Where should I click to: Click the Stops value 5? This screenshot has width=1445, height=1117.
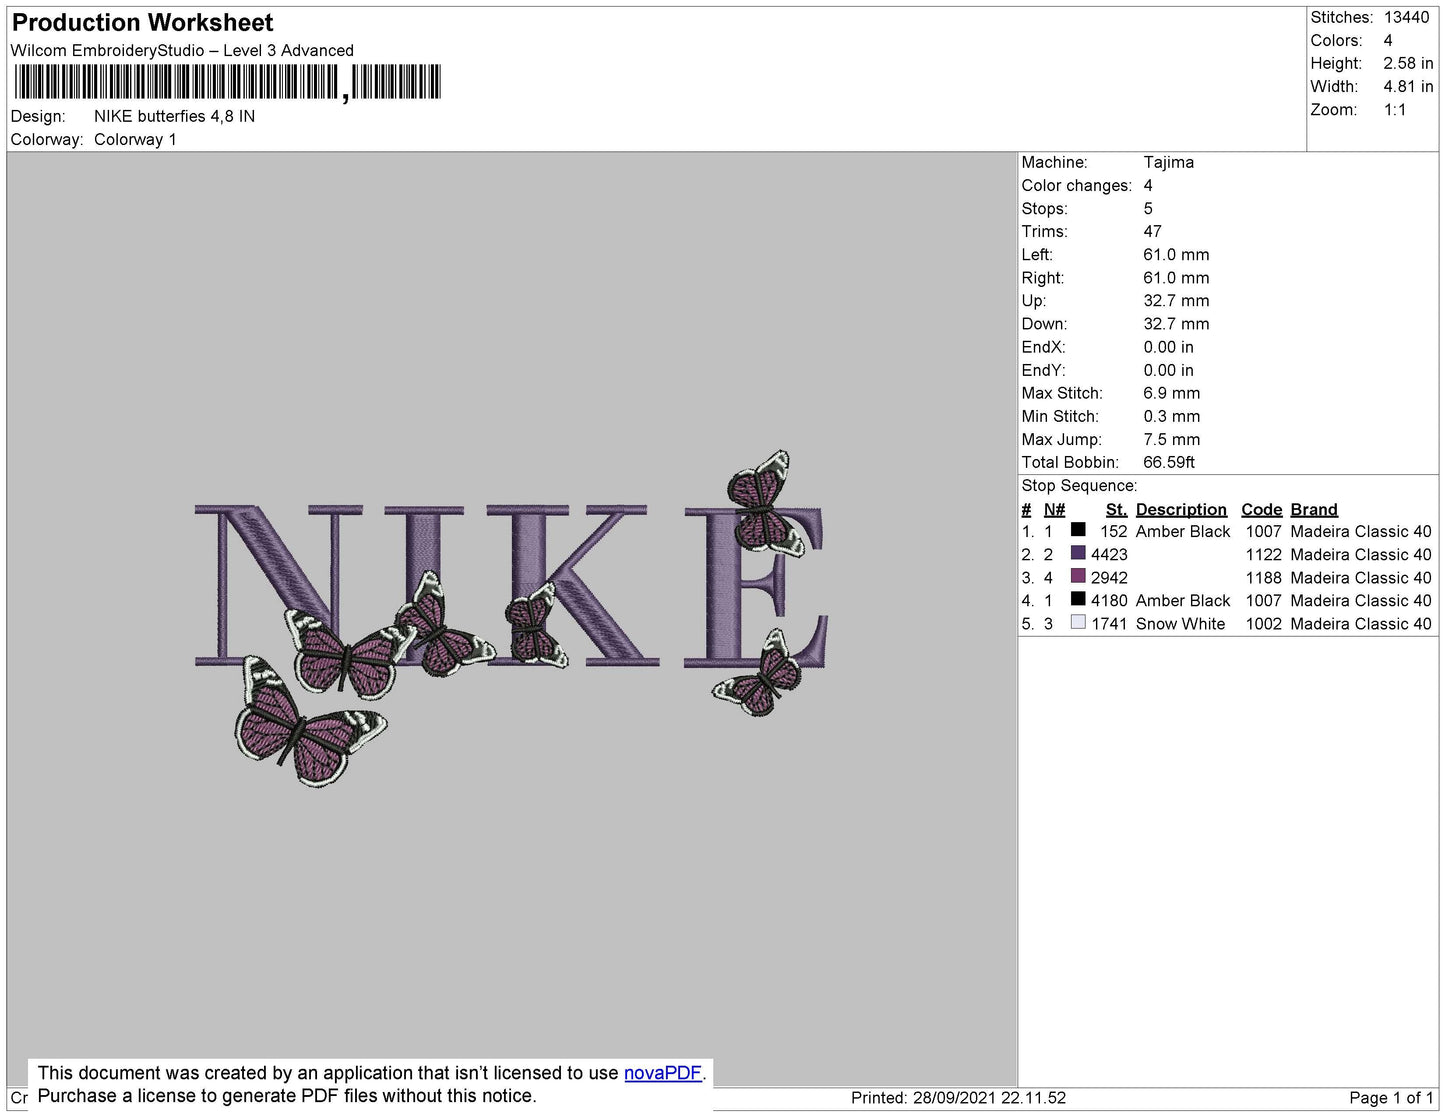[1148, 208]
